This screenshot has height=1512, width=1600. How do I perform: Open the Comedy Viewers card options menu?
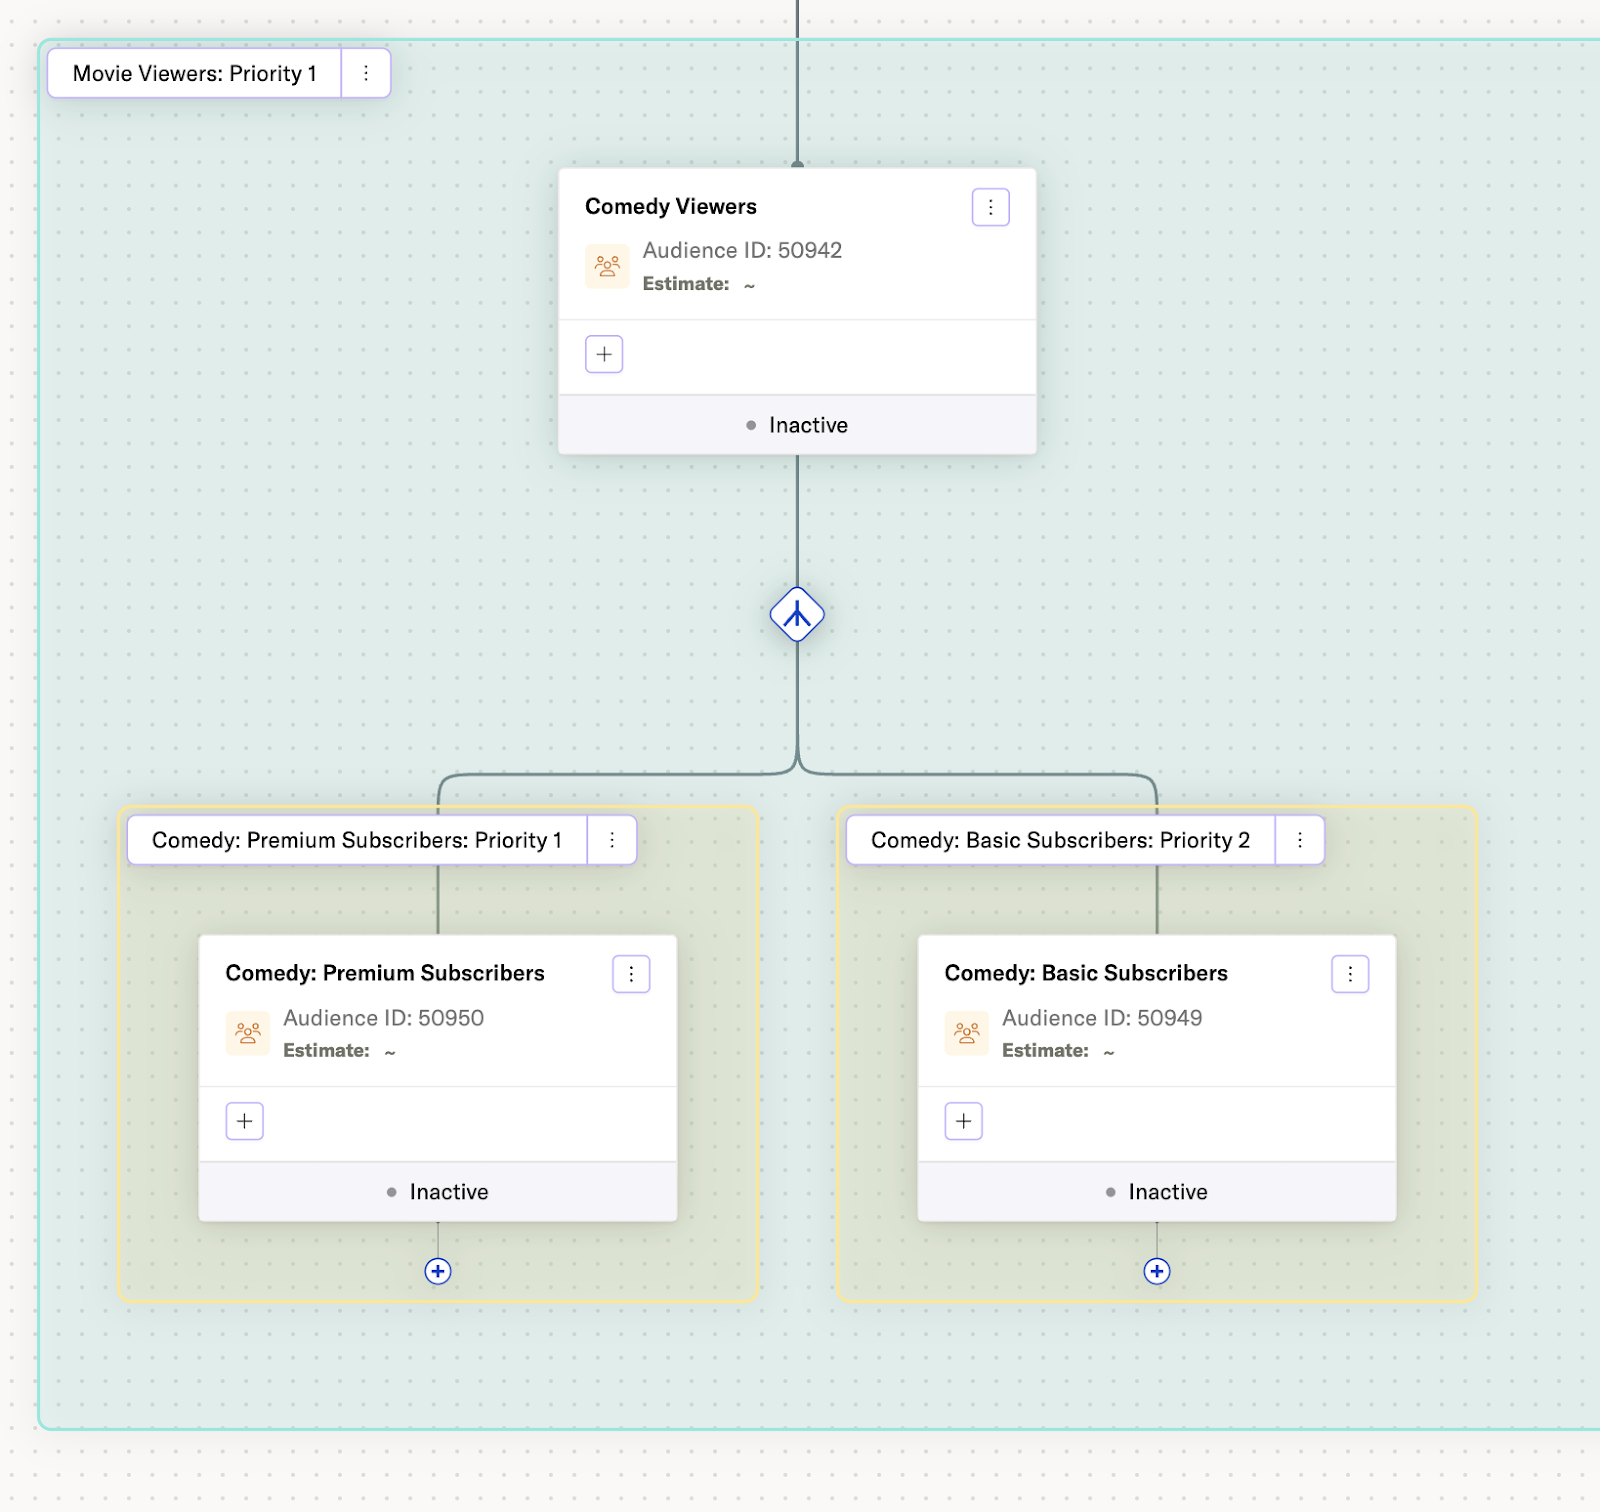(990, 207)
